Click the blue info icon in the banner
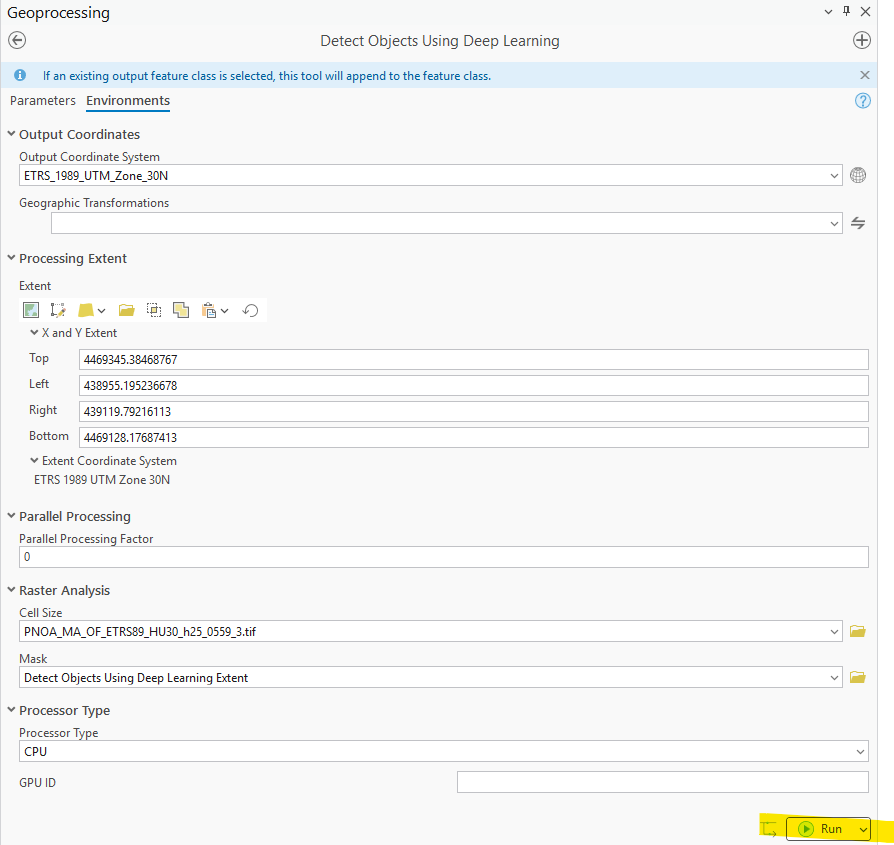Screen dimensions: 894x845 (x=20, y=75)
